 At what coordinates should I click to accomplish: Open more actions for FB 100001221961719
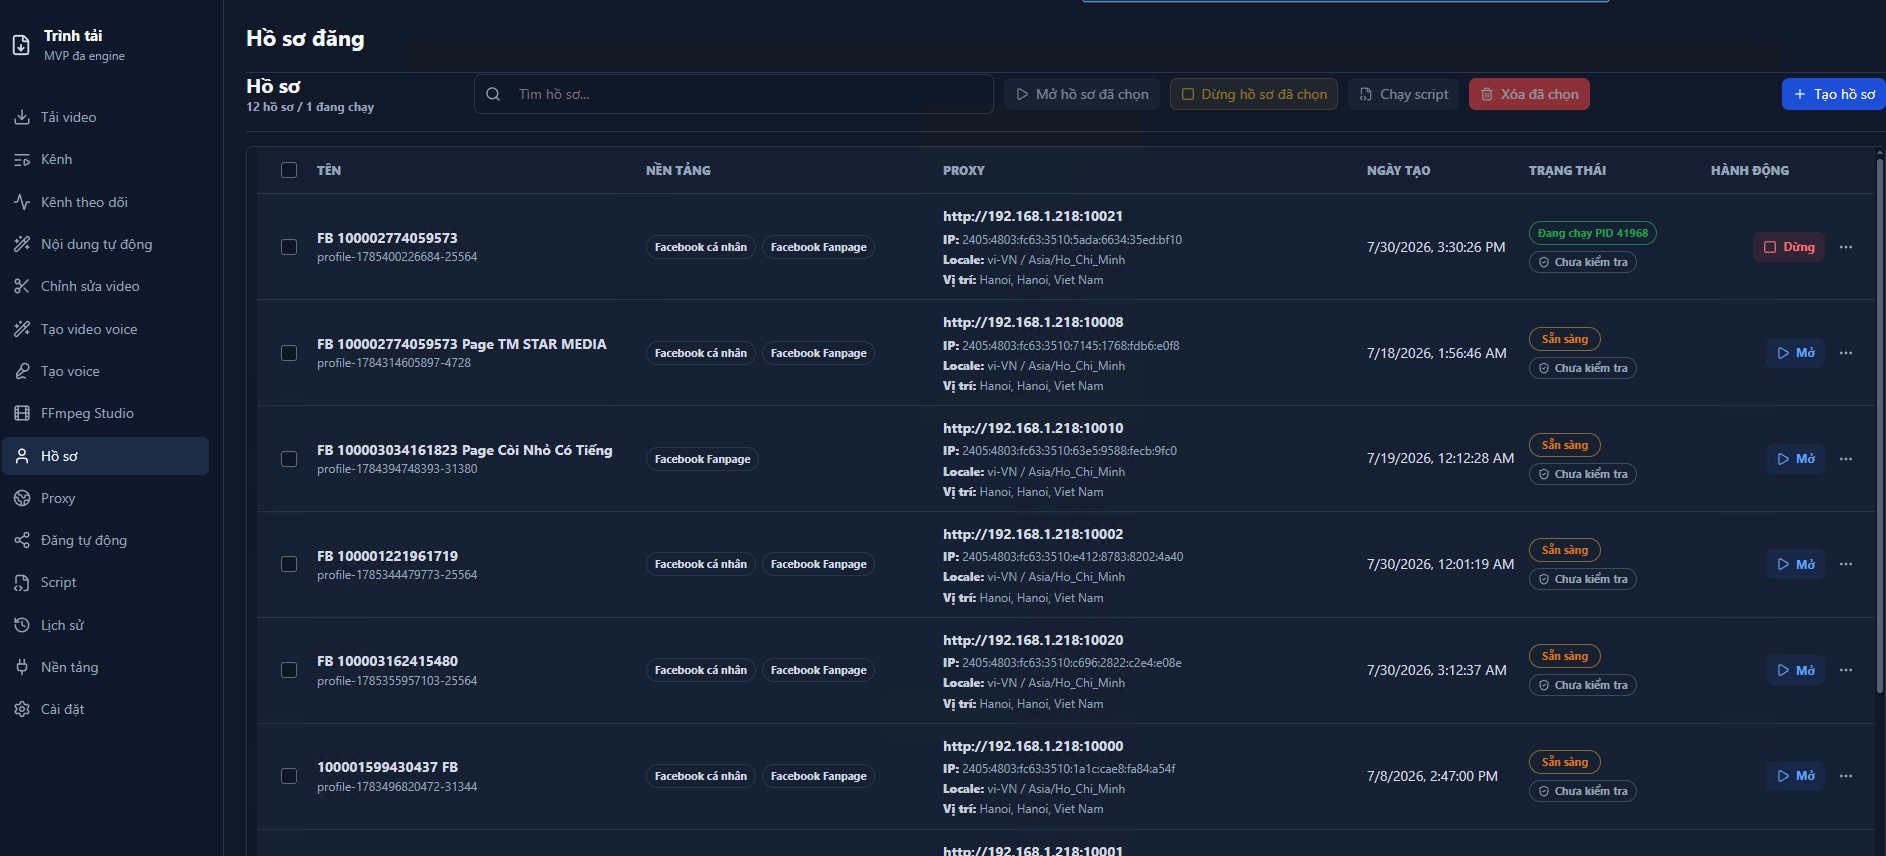[1846, 564]
